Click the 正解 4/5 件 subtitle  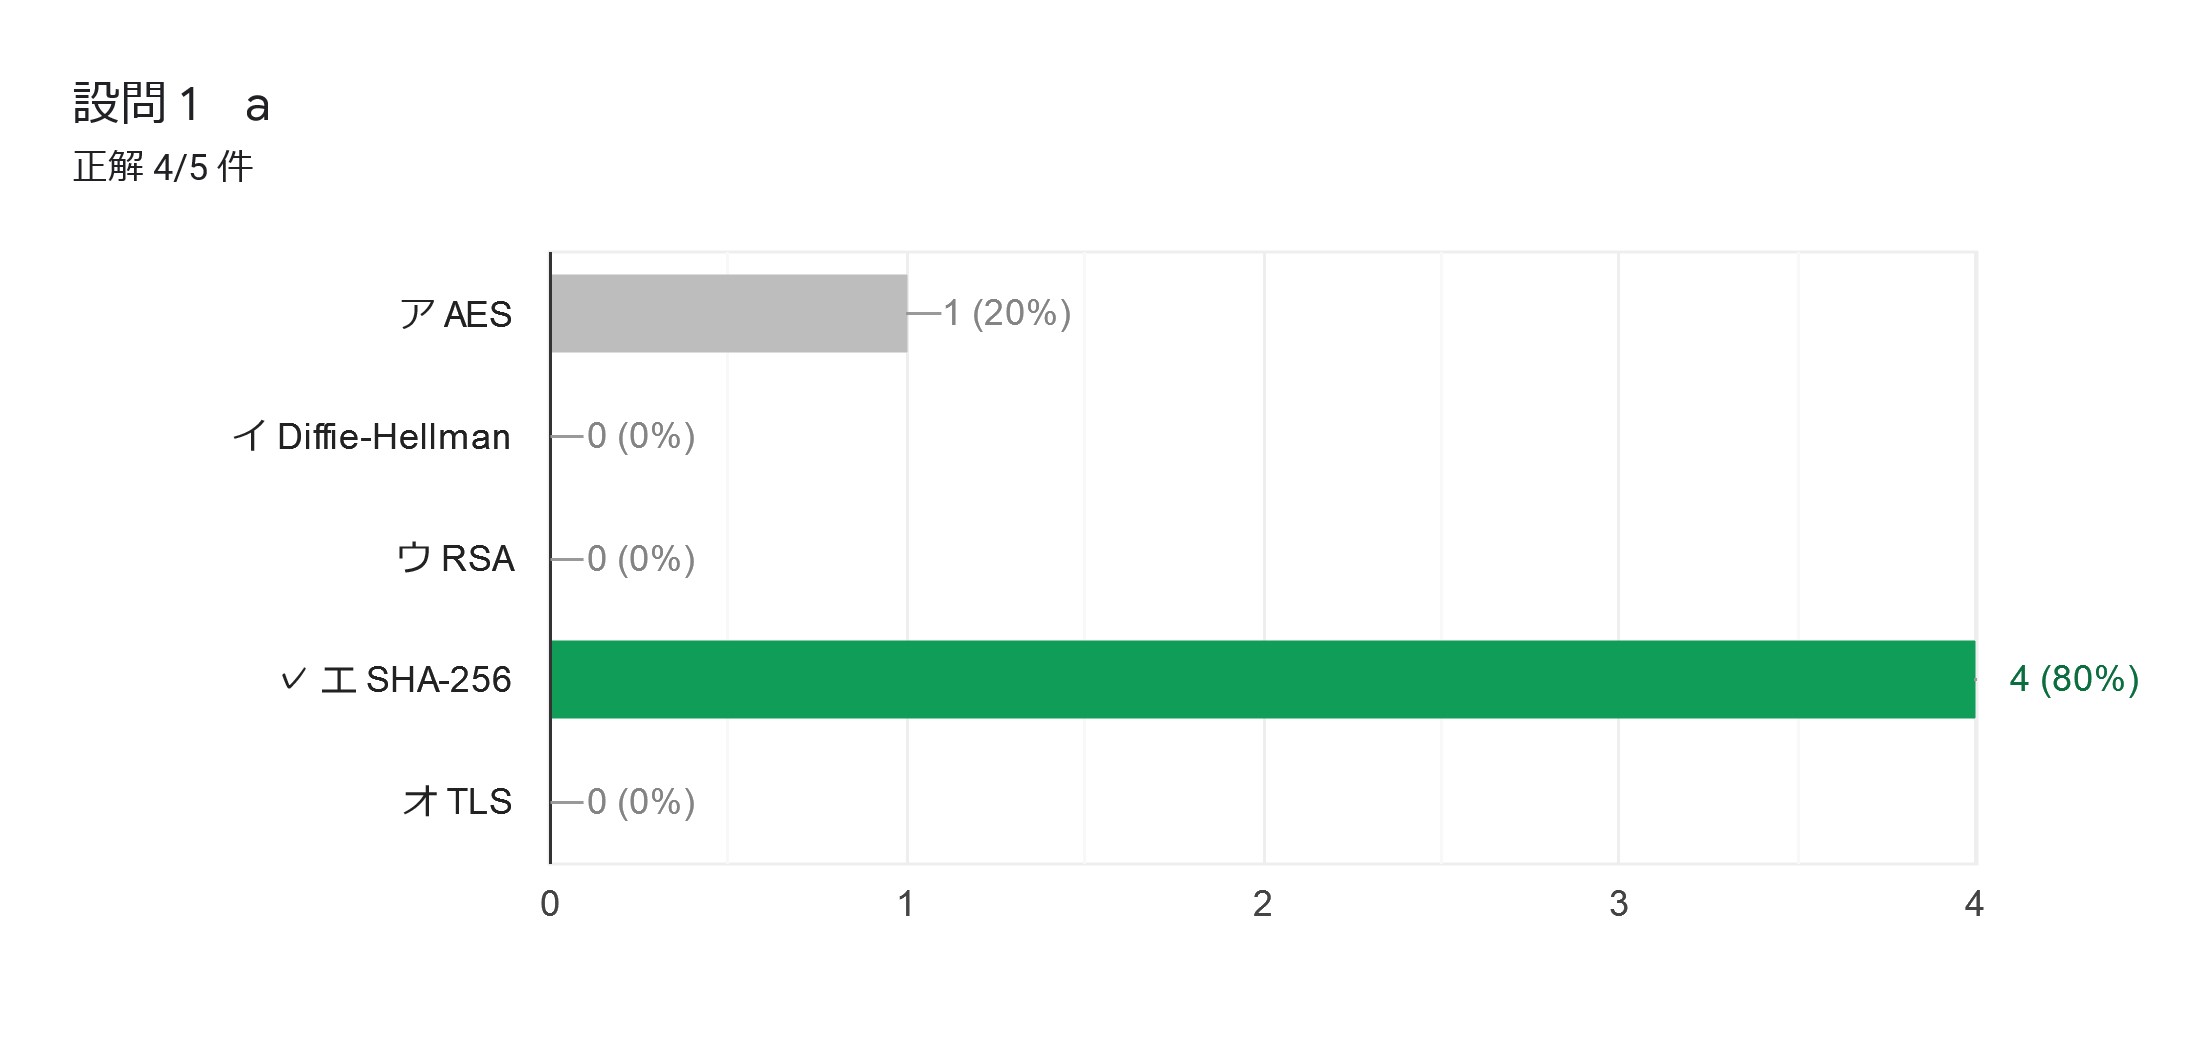pyautogui.click(x=163, y=166)
